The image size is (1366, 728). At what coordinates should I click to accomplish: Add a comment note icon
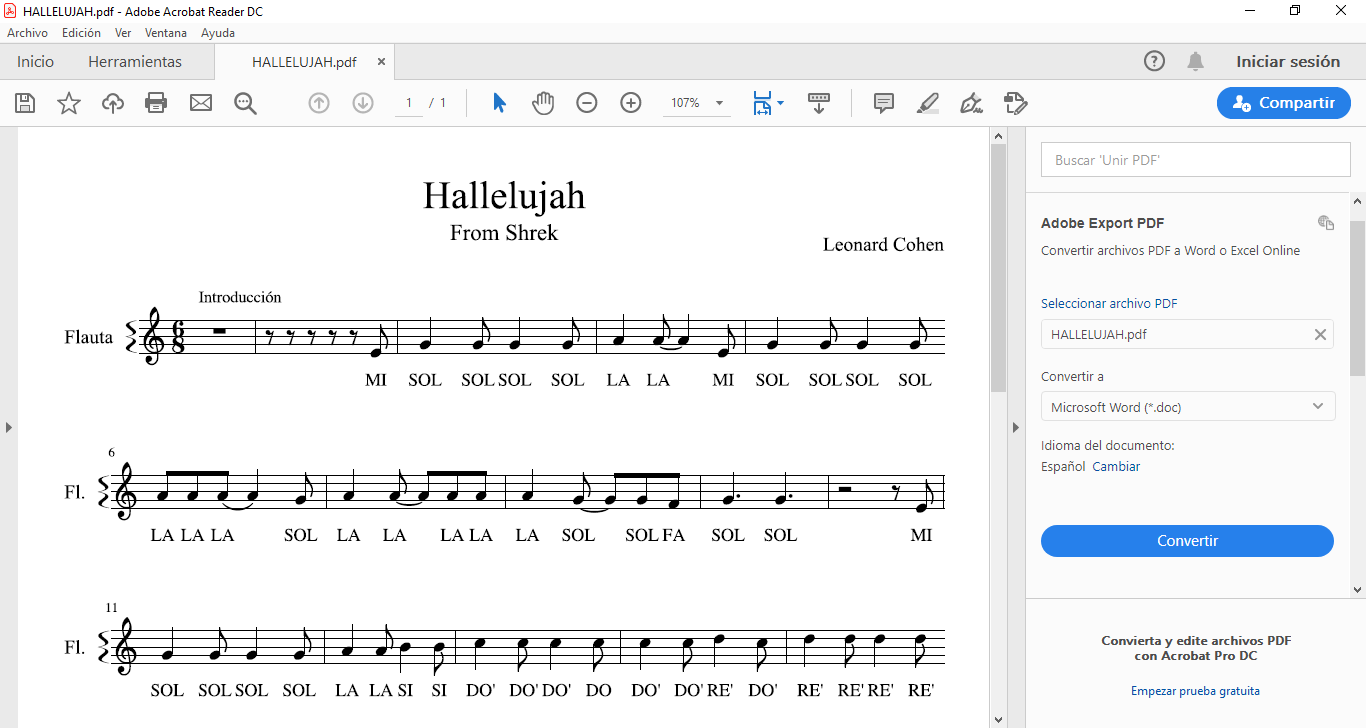[884, 103]
